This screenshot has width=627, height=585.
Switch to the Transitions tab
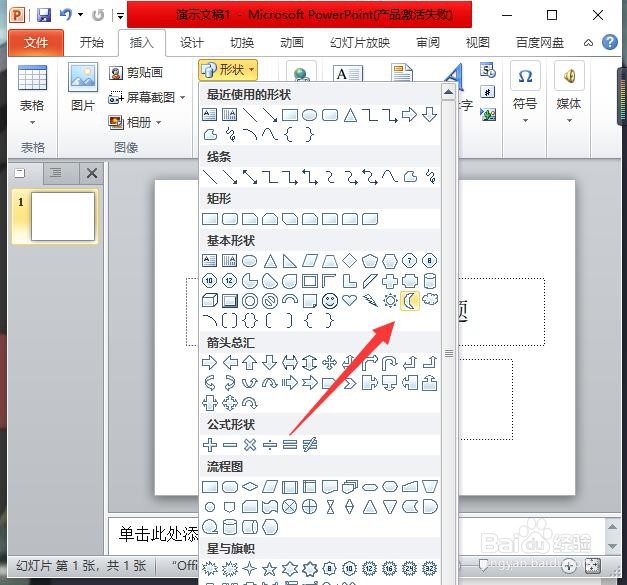click(242, 42)
